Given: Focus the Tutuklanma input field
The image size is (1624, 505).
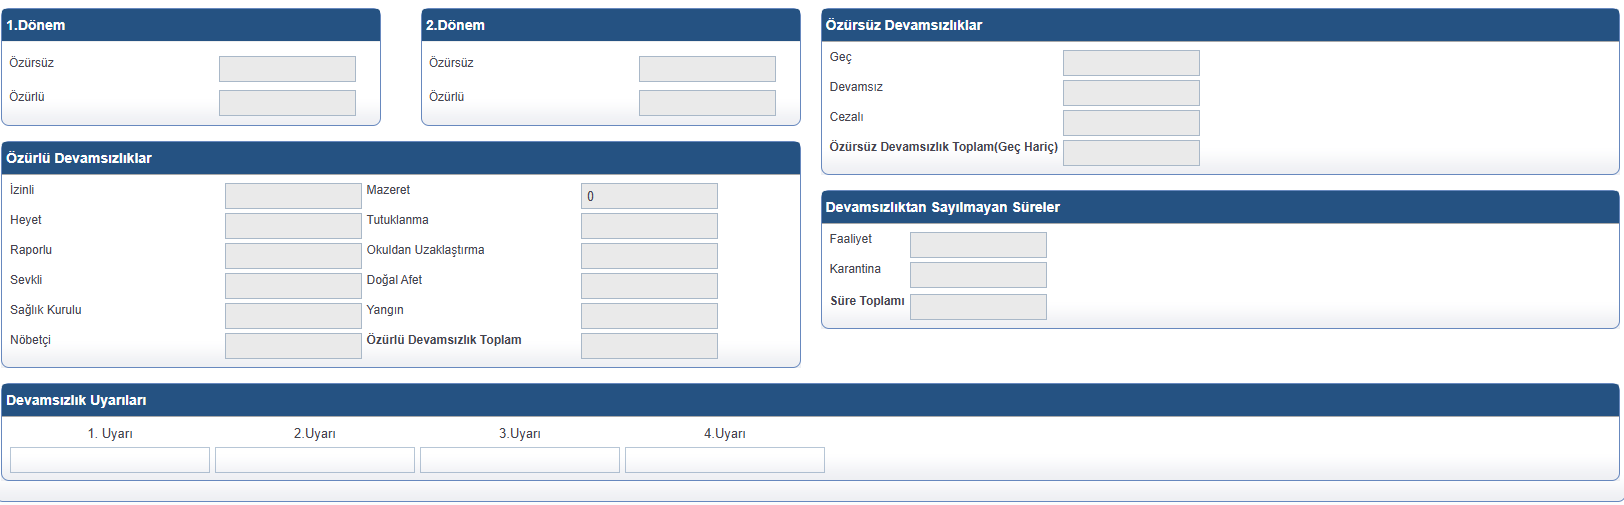Looking at the screenshot, I should click(x=649, y=226).
